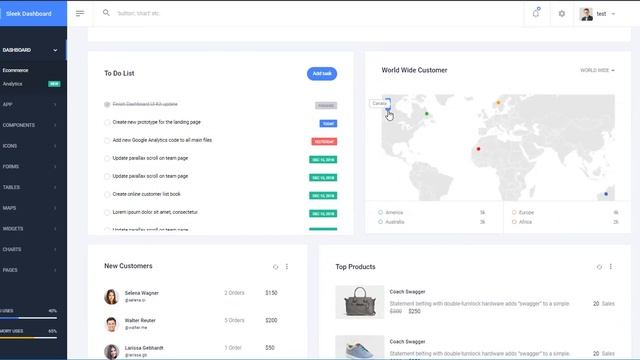640x360 pixels.
Task: Open Top Products more options menu
Action: coord(611,267)
